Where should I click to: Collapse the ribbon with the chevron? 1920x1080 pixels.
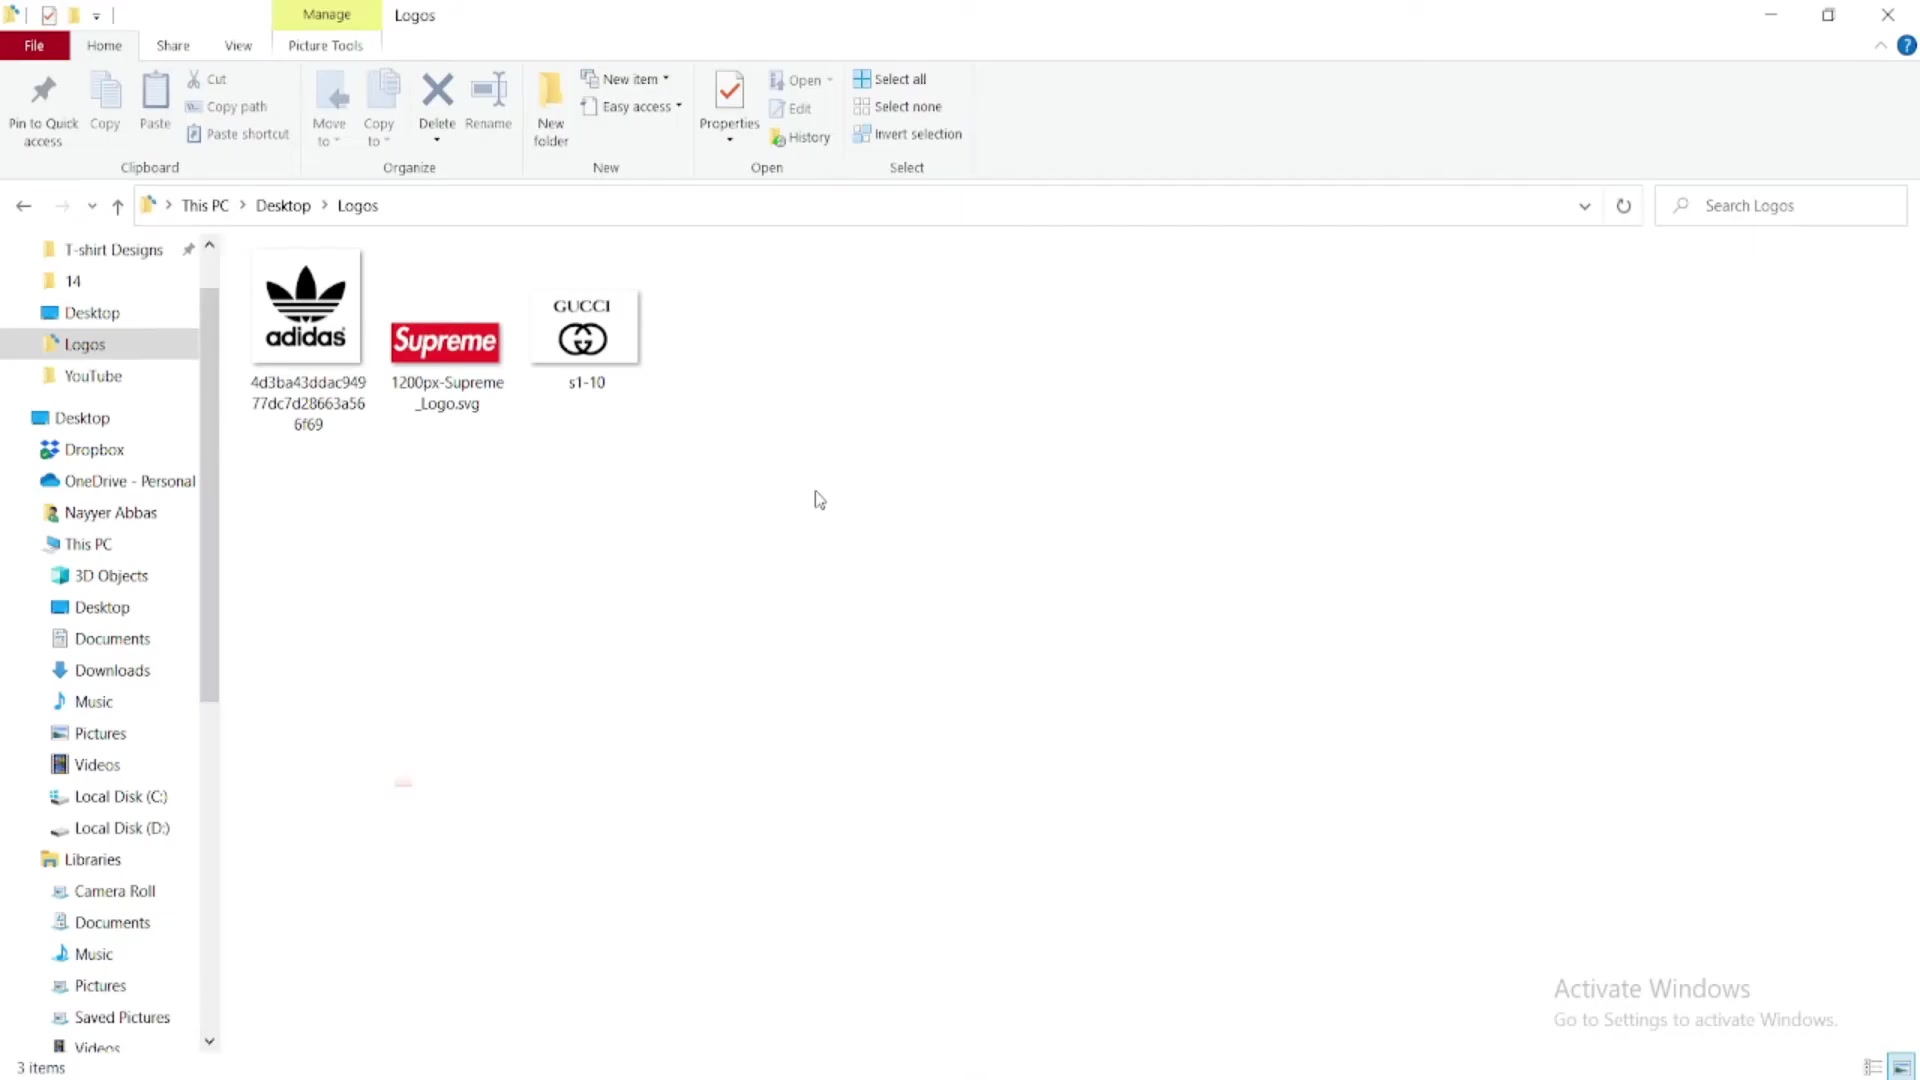[1880, 45]
